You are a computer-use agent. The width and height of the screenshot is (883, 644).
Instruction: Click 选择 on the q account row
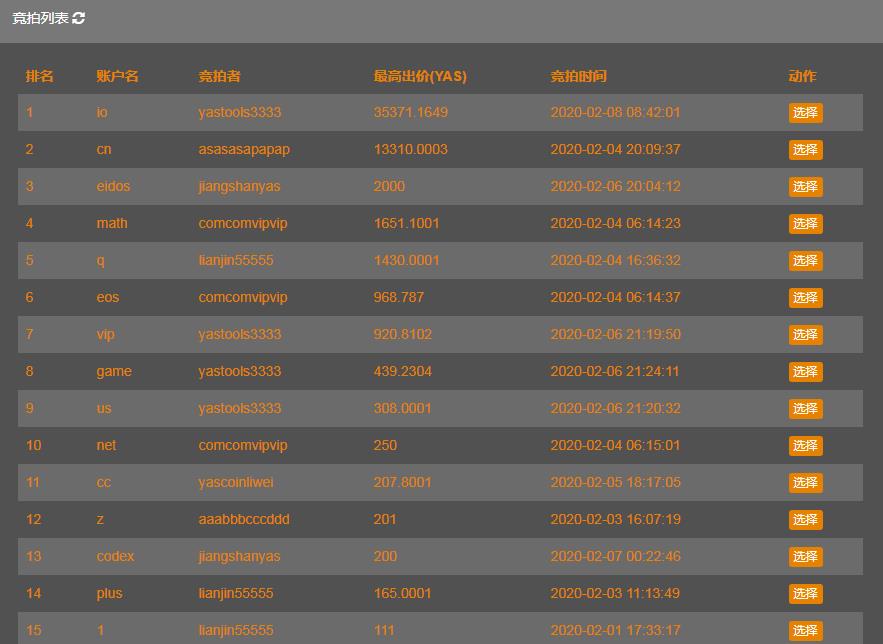805,261
